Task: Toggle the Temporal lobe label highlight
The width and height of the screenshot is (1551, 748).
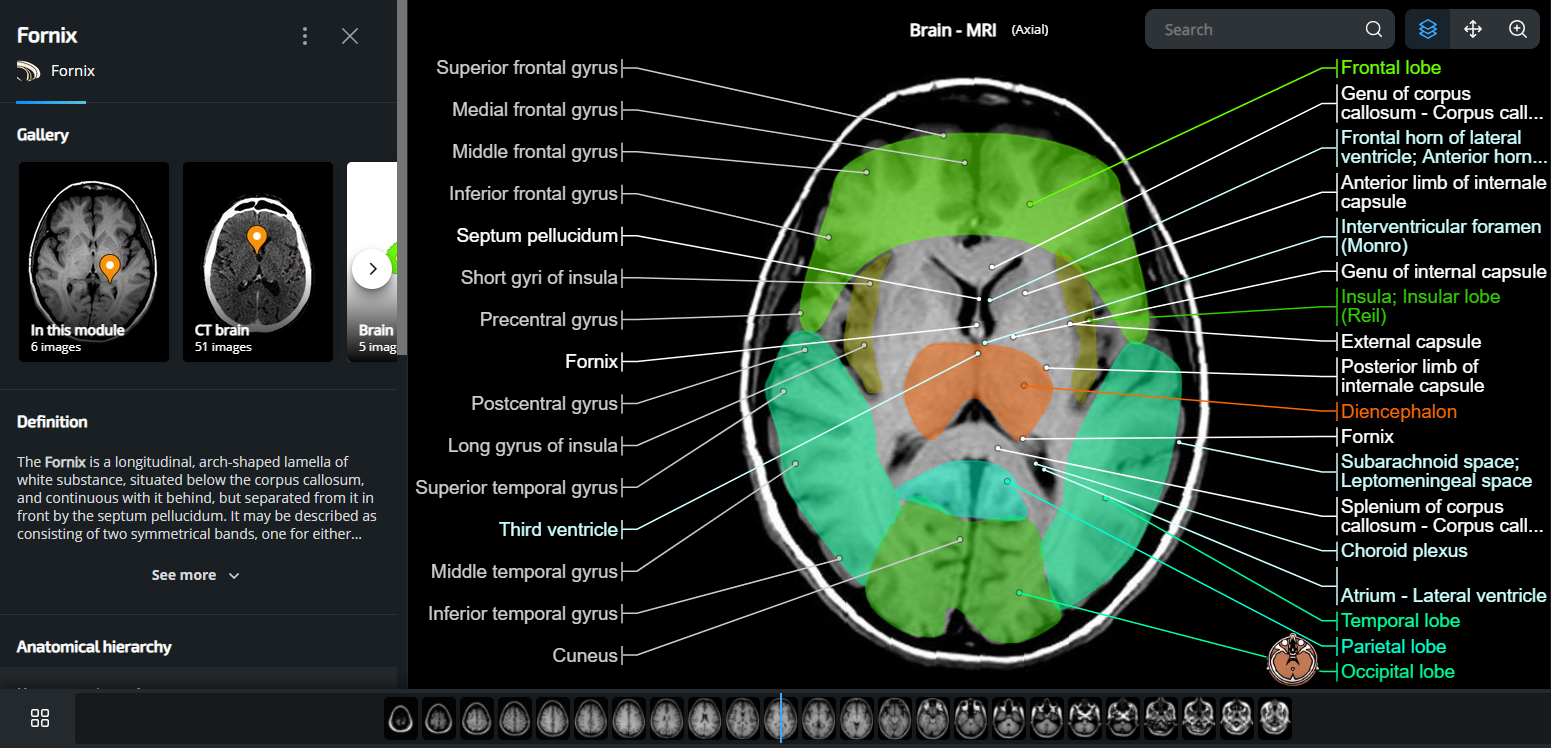Action: 1400,620
